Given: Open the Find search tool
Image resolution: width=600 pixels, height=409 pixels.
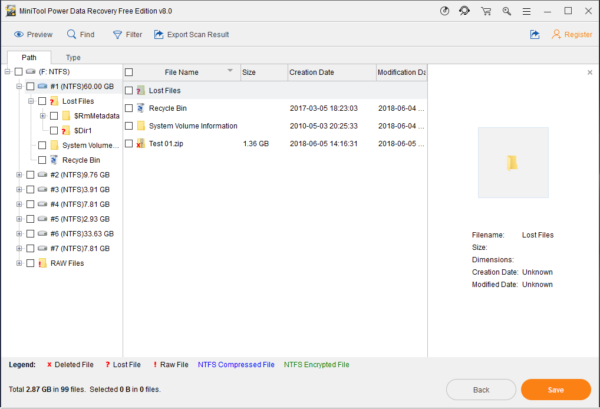Looking at the screenshot, I should (x=80, y=34).
